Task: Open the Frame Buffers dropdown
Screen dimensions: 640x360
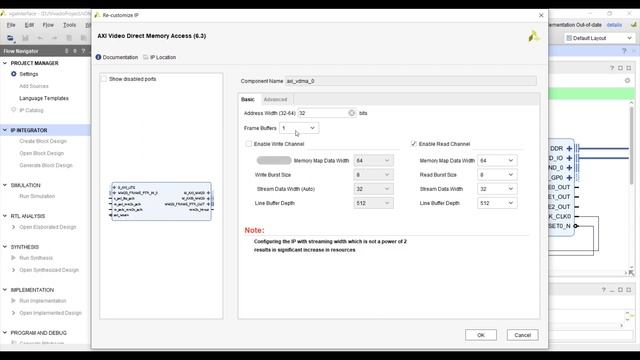Action: [299, 128]
